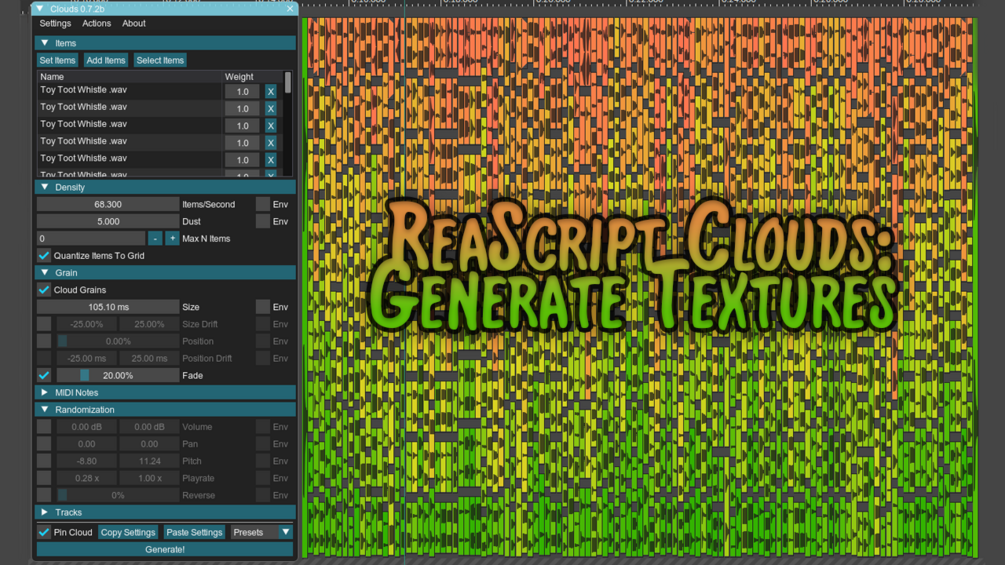Enable Env for Dust

(262, 221)
